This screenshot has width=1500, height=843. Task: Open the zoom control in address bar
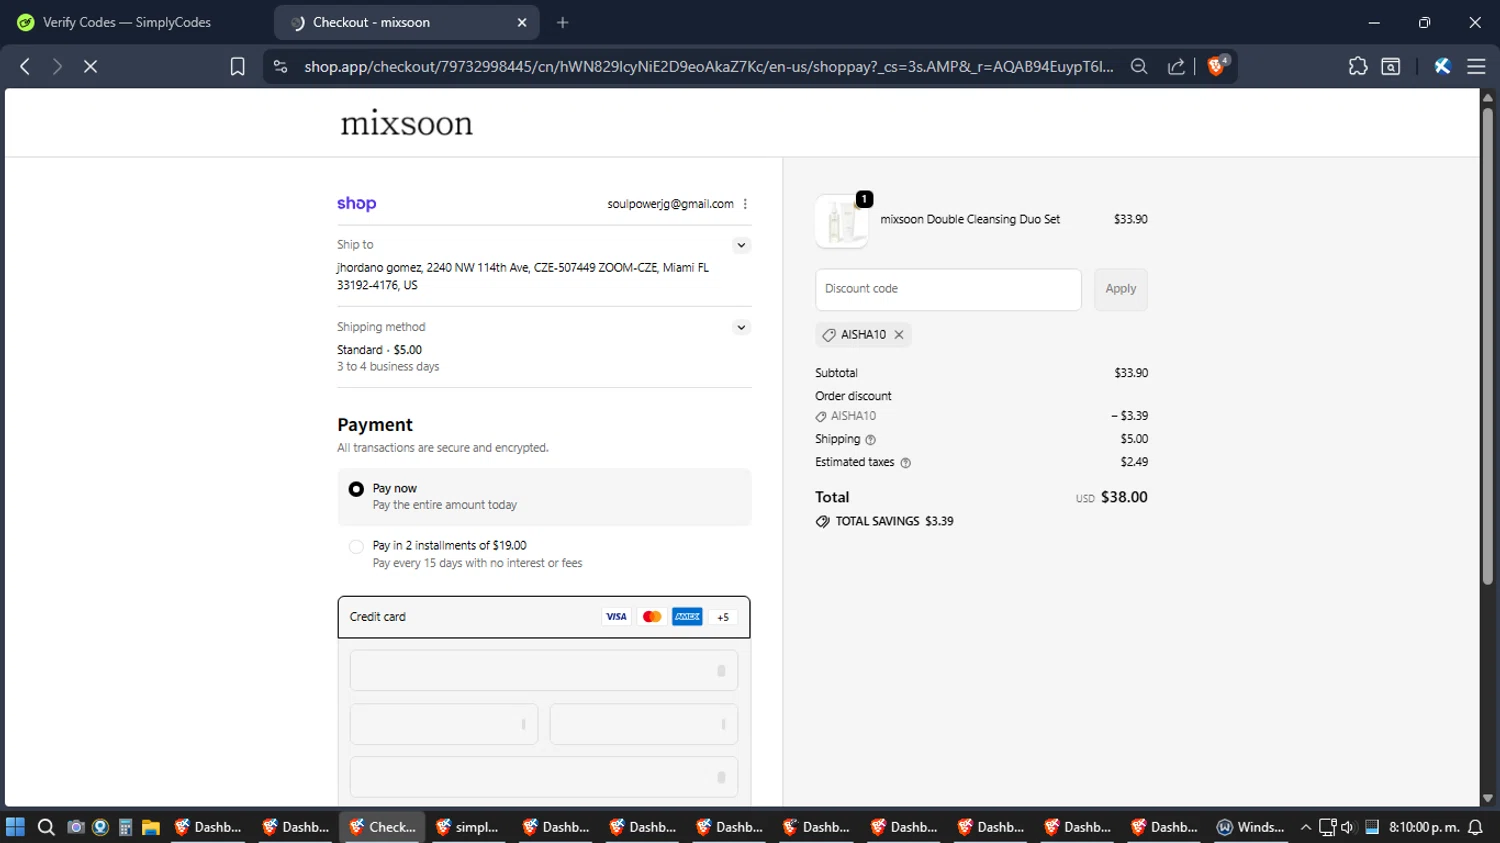point(1138,66)
